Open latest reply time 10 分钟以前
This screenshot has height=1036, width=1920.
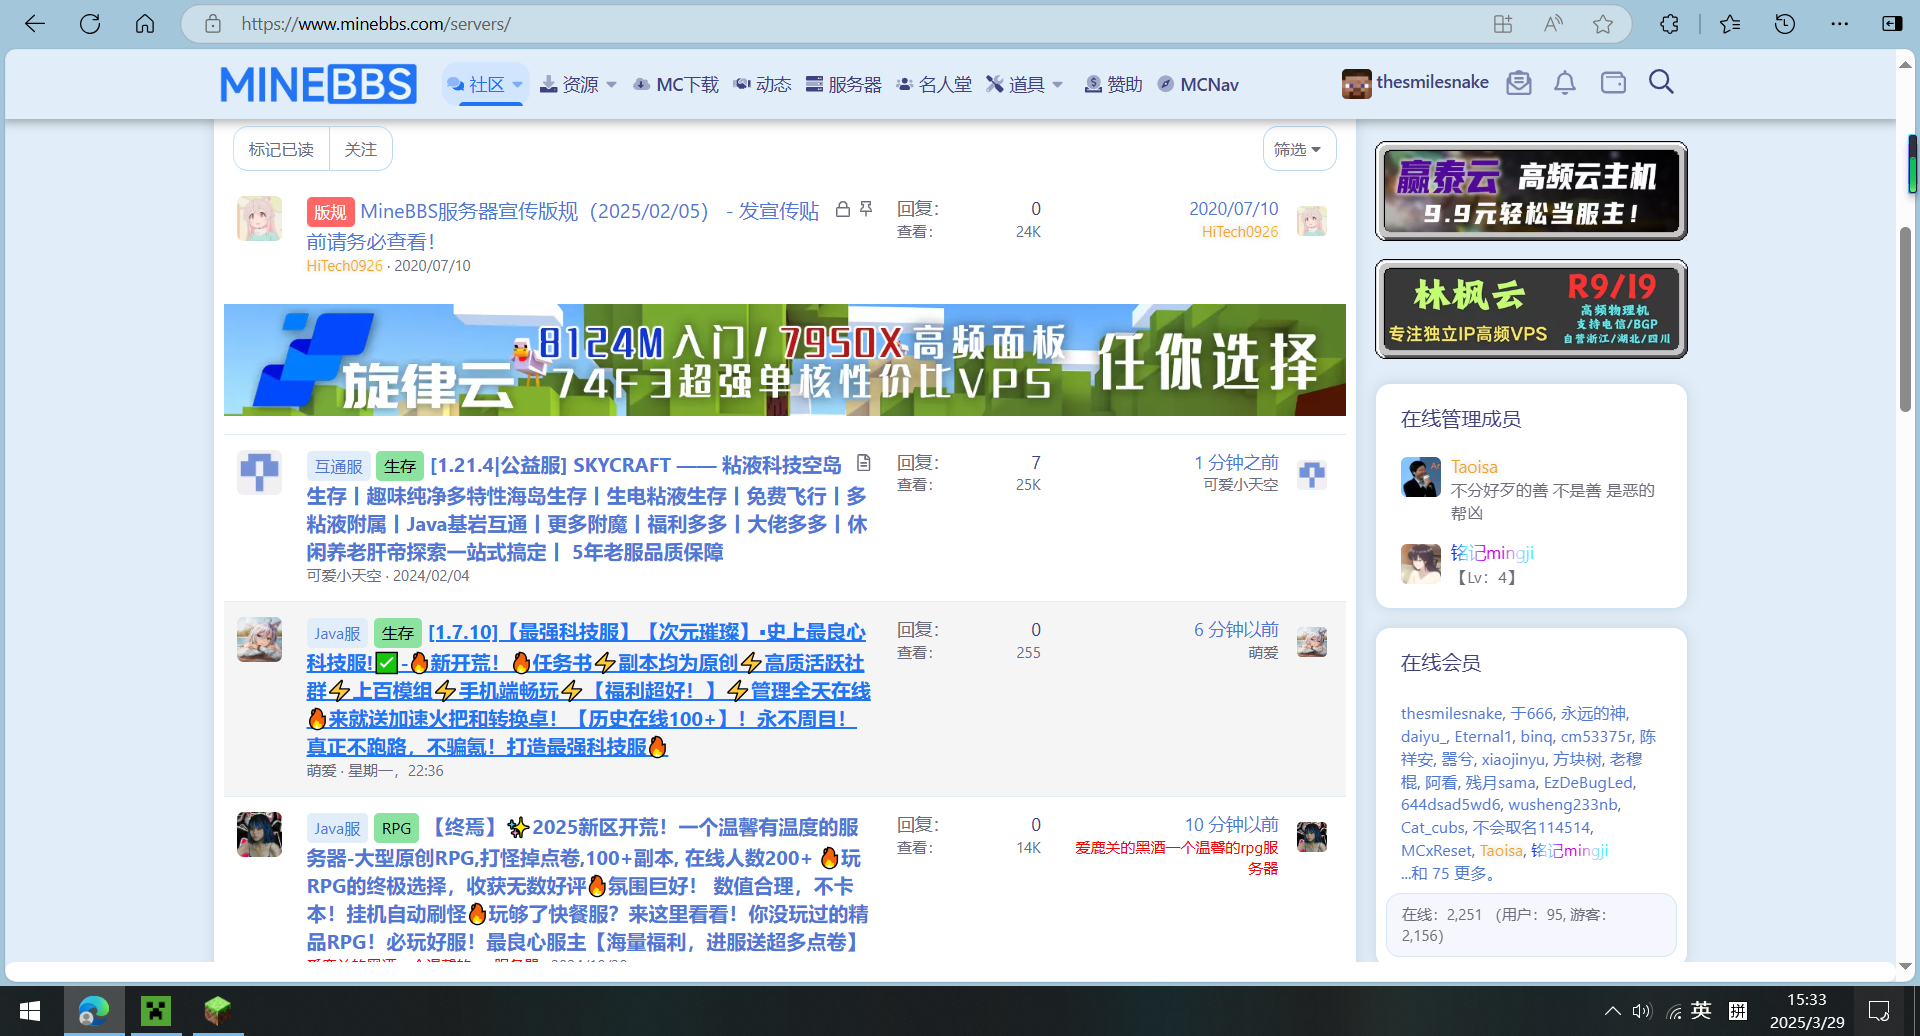(x=1232, y=825)
